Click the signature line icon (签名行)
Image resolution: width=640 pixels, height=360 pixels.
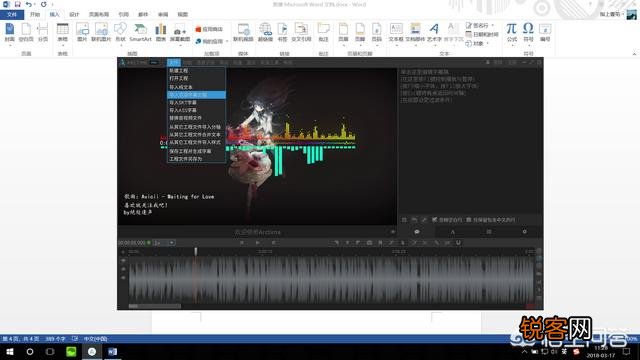(469, 25)
